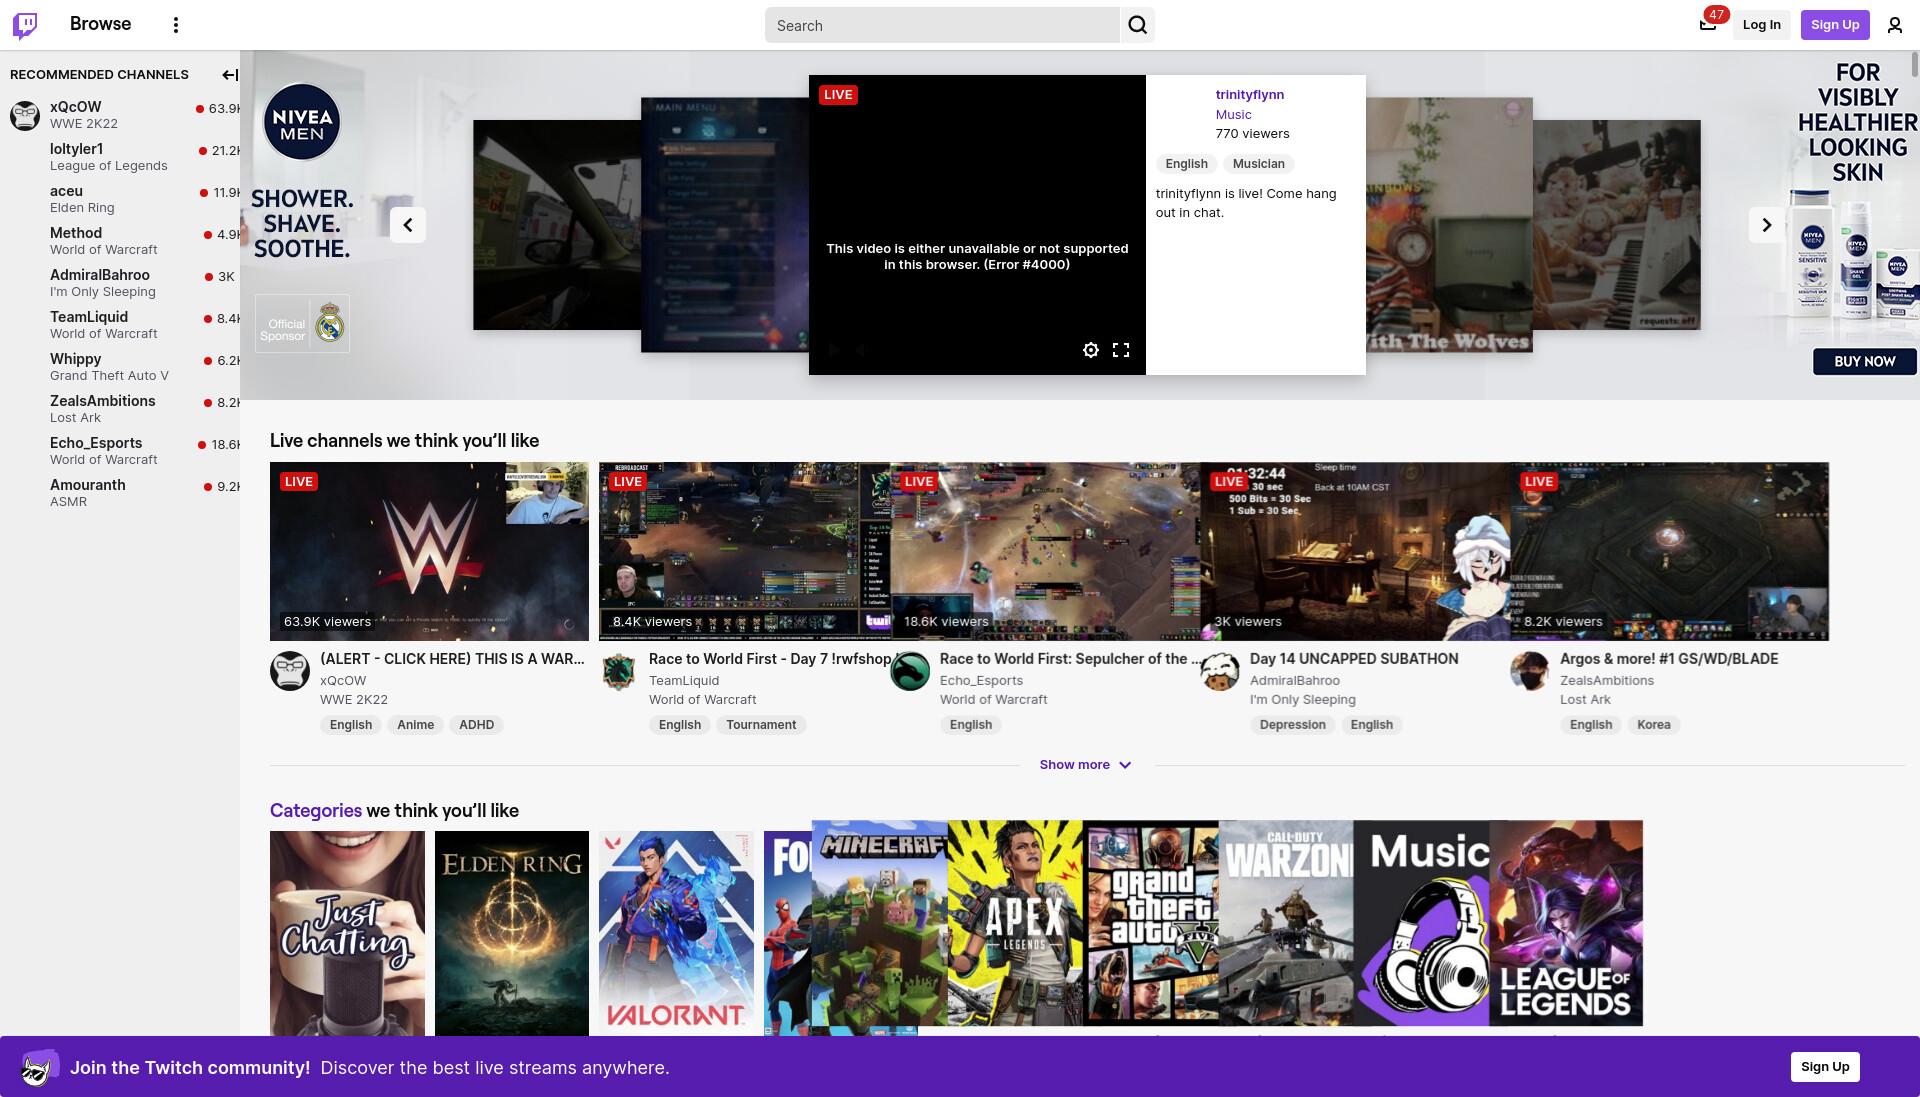Click the Log In button

coord(1761,25)
